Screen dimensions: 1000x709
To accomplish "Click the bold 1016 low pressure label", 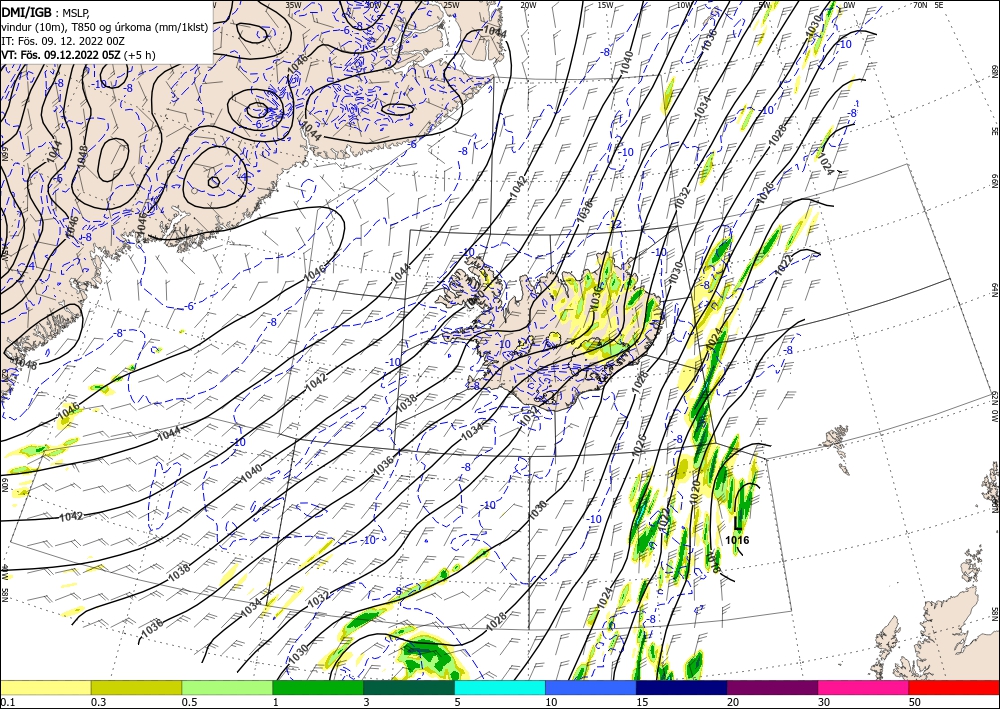I will point(737,541).
